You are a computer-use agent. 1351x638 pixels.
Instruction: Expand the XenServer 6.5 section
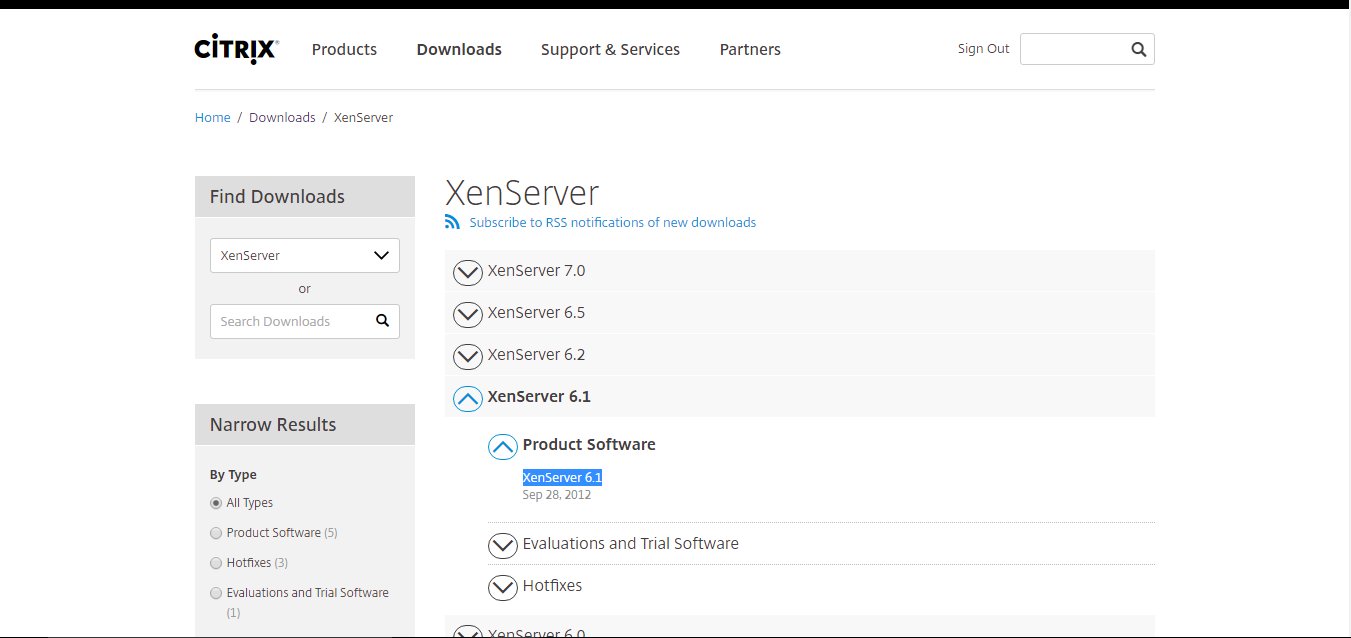coord(800,313)
